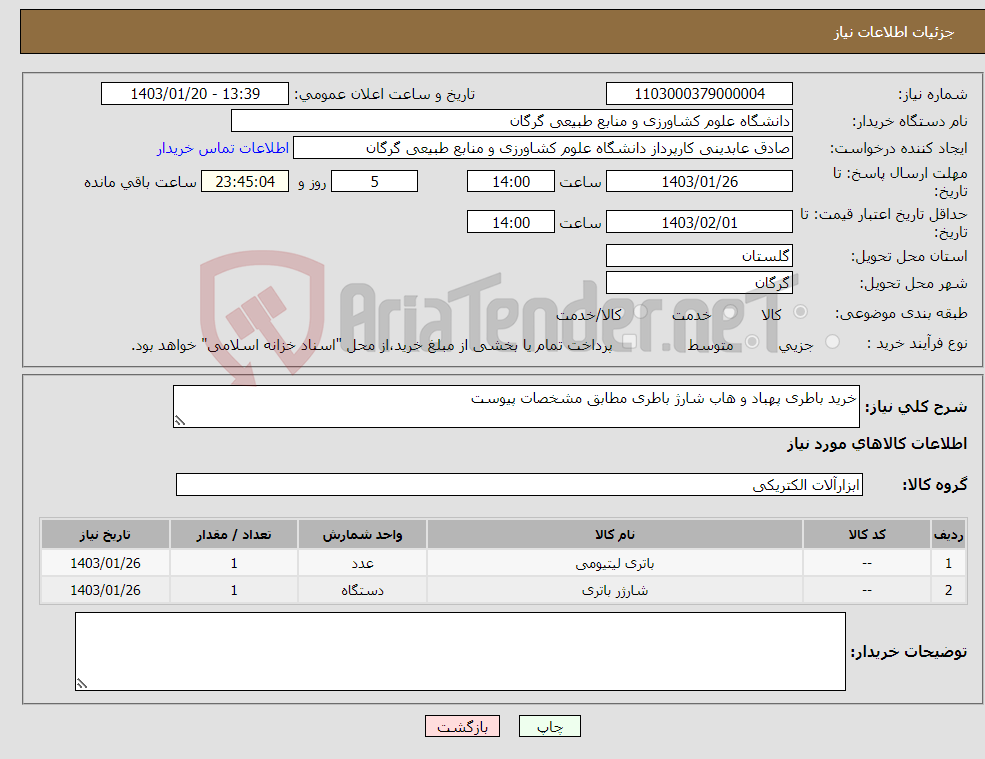Image resolution: width=985 pixels, height=759 pixels.
Task: Click the توضیحات خریدار textarea
Action: pos(460,652)
